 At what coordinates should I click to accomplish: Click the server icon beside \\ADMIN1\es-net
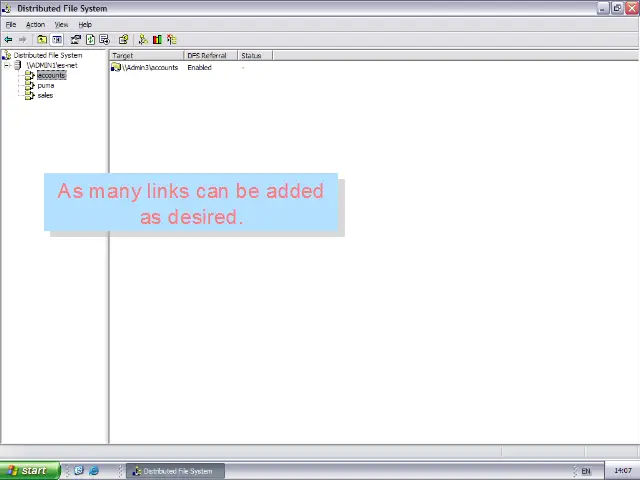coord(18,65)
